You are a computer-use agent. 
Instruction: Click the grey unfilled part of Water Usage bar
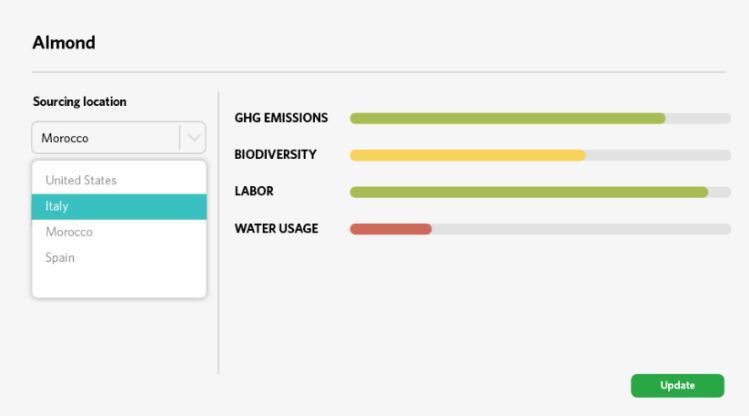click(x=580, y=229)
